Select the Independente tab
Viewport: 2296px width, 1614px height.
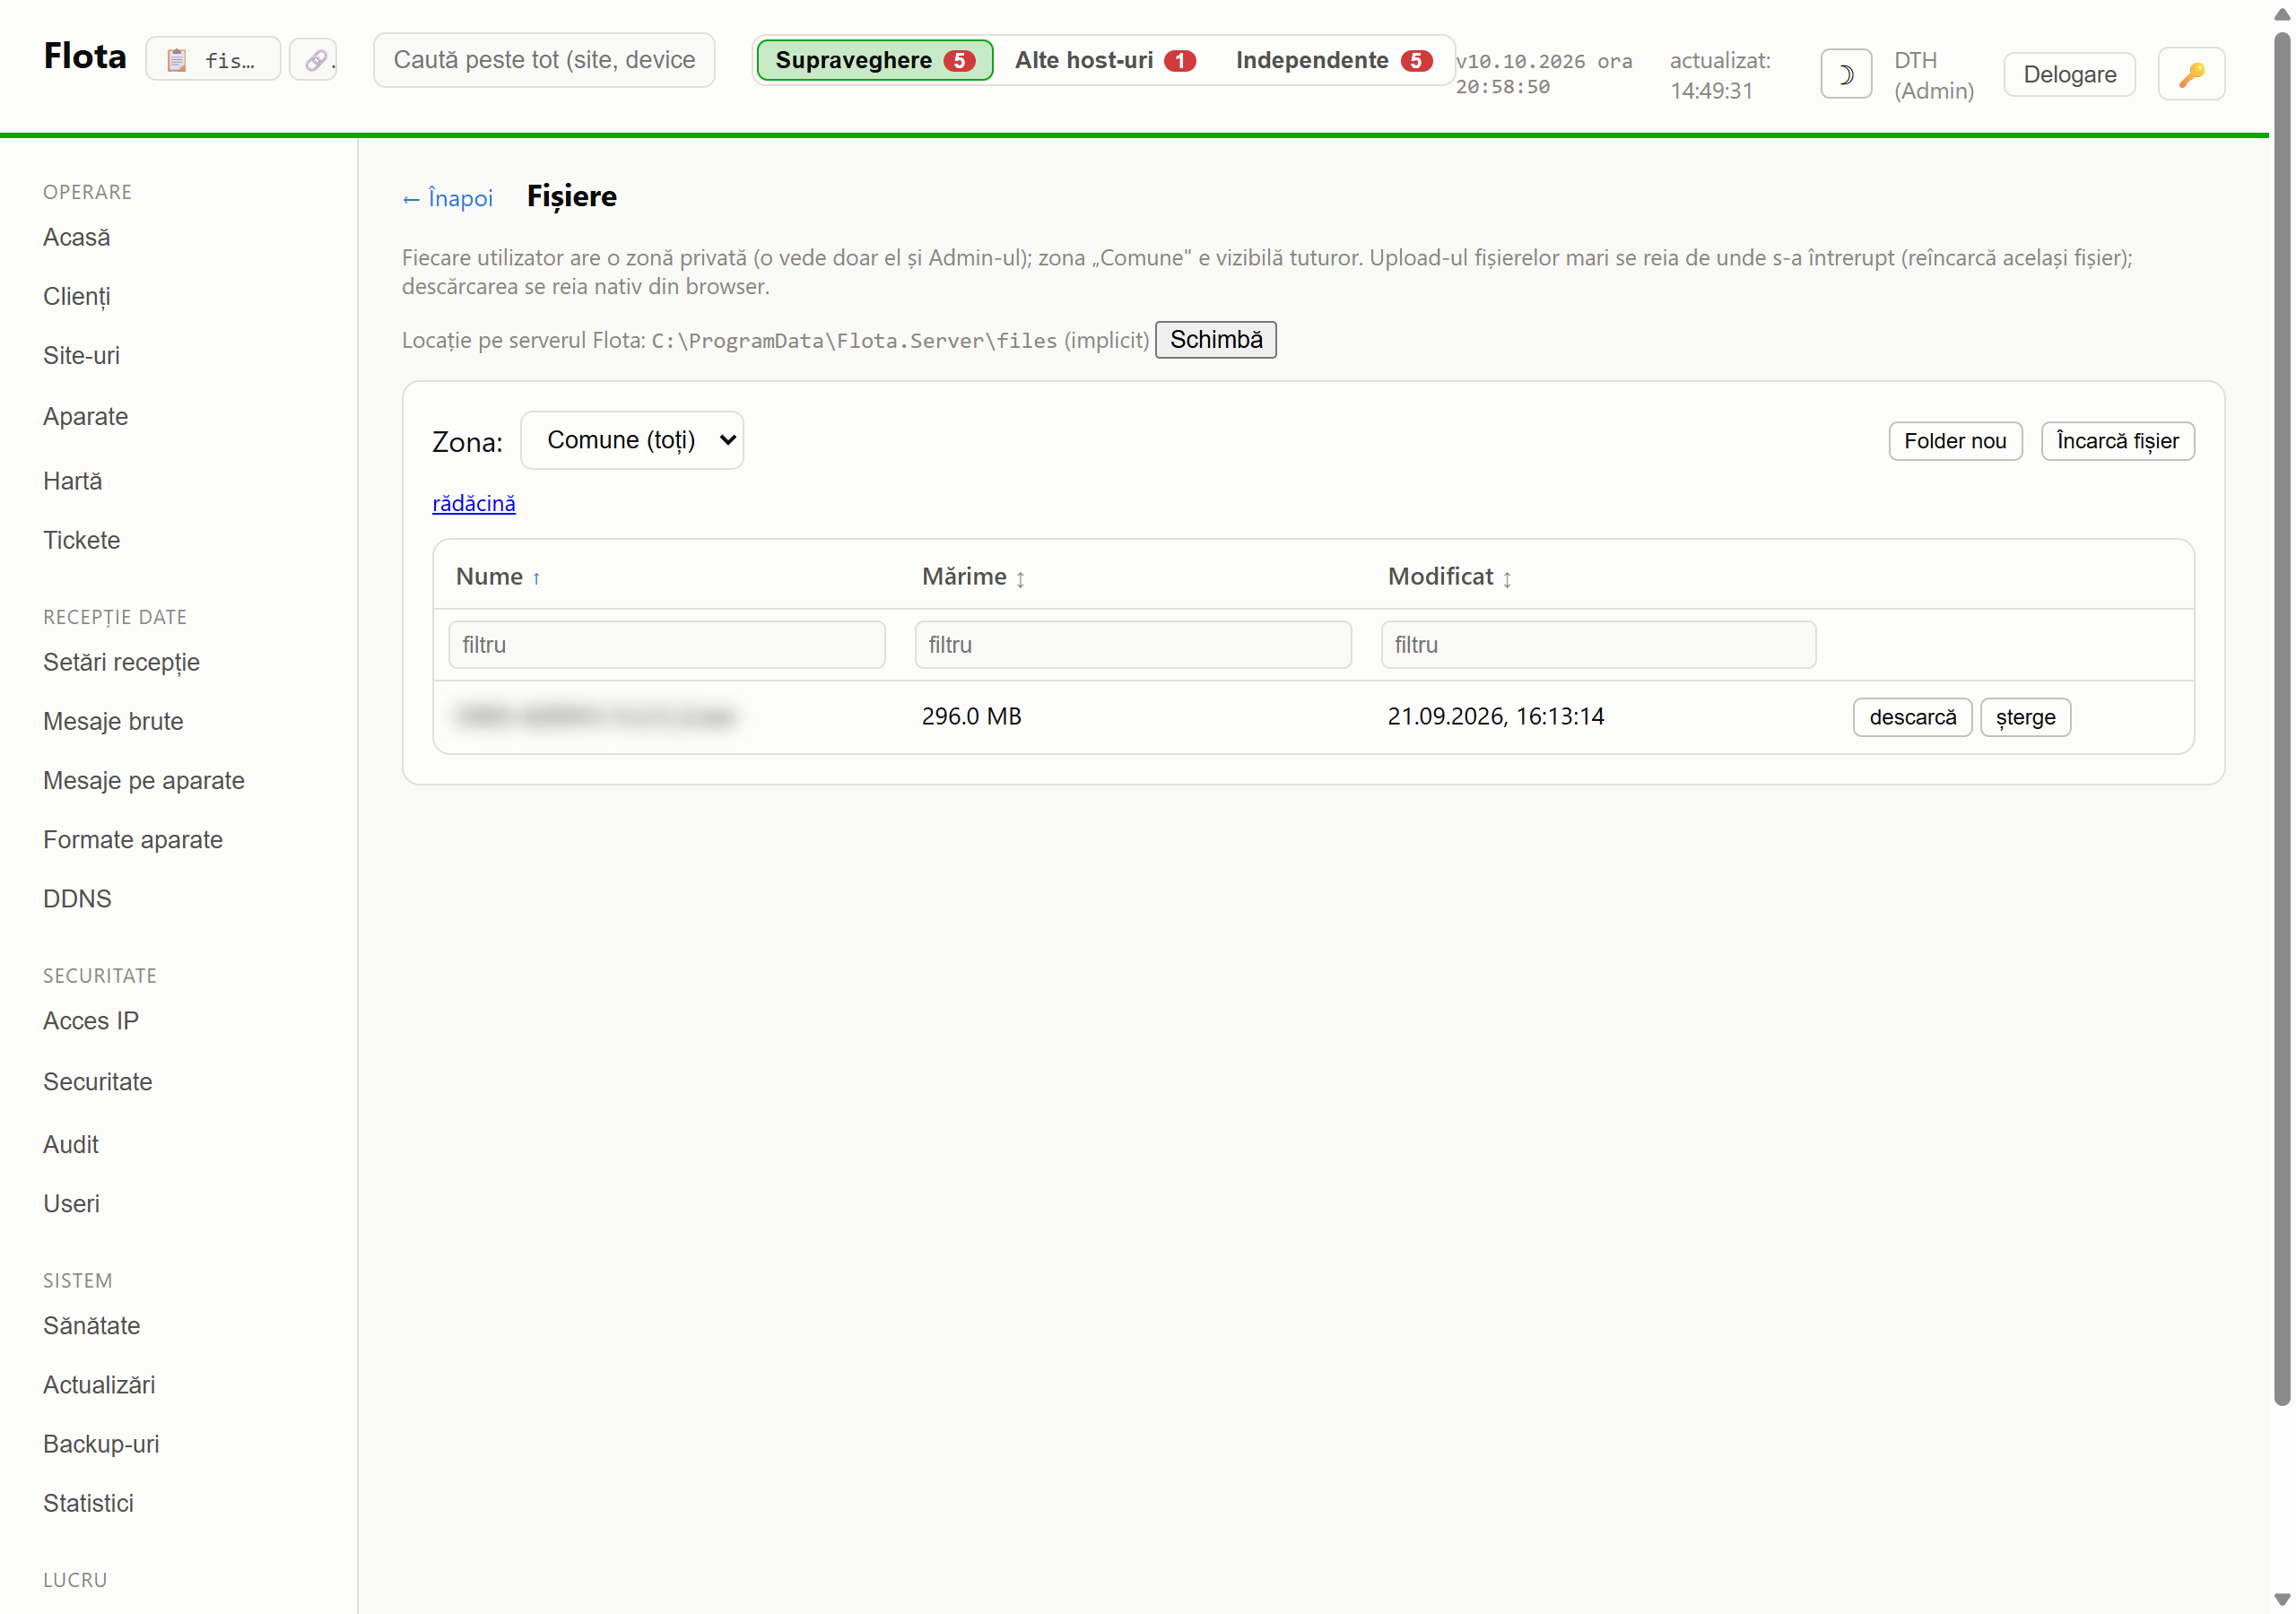click(x=1333, y=60)
